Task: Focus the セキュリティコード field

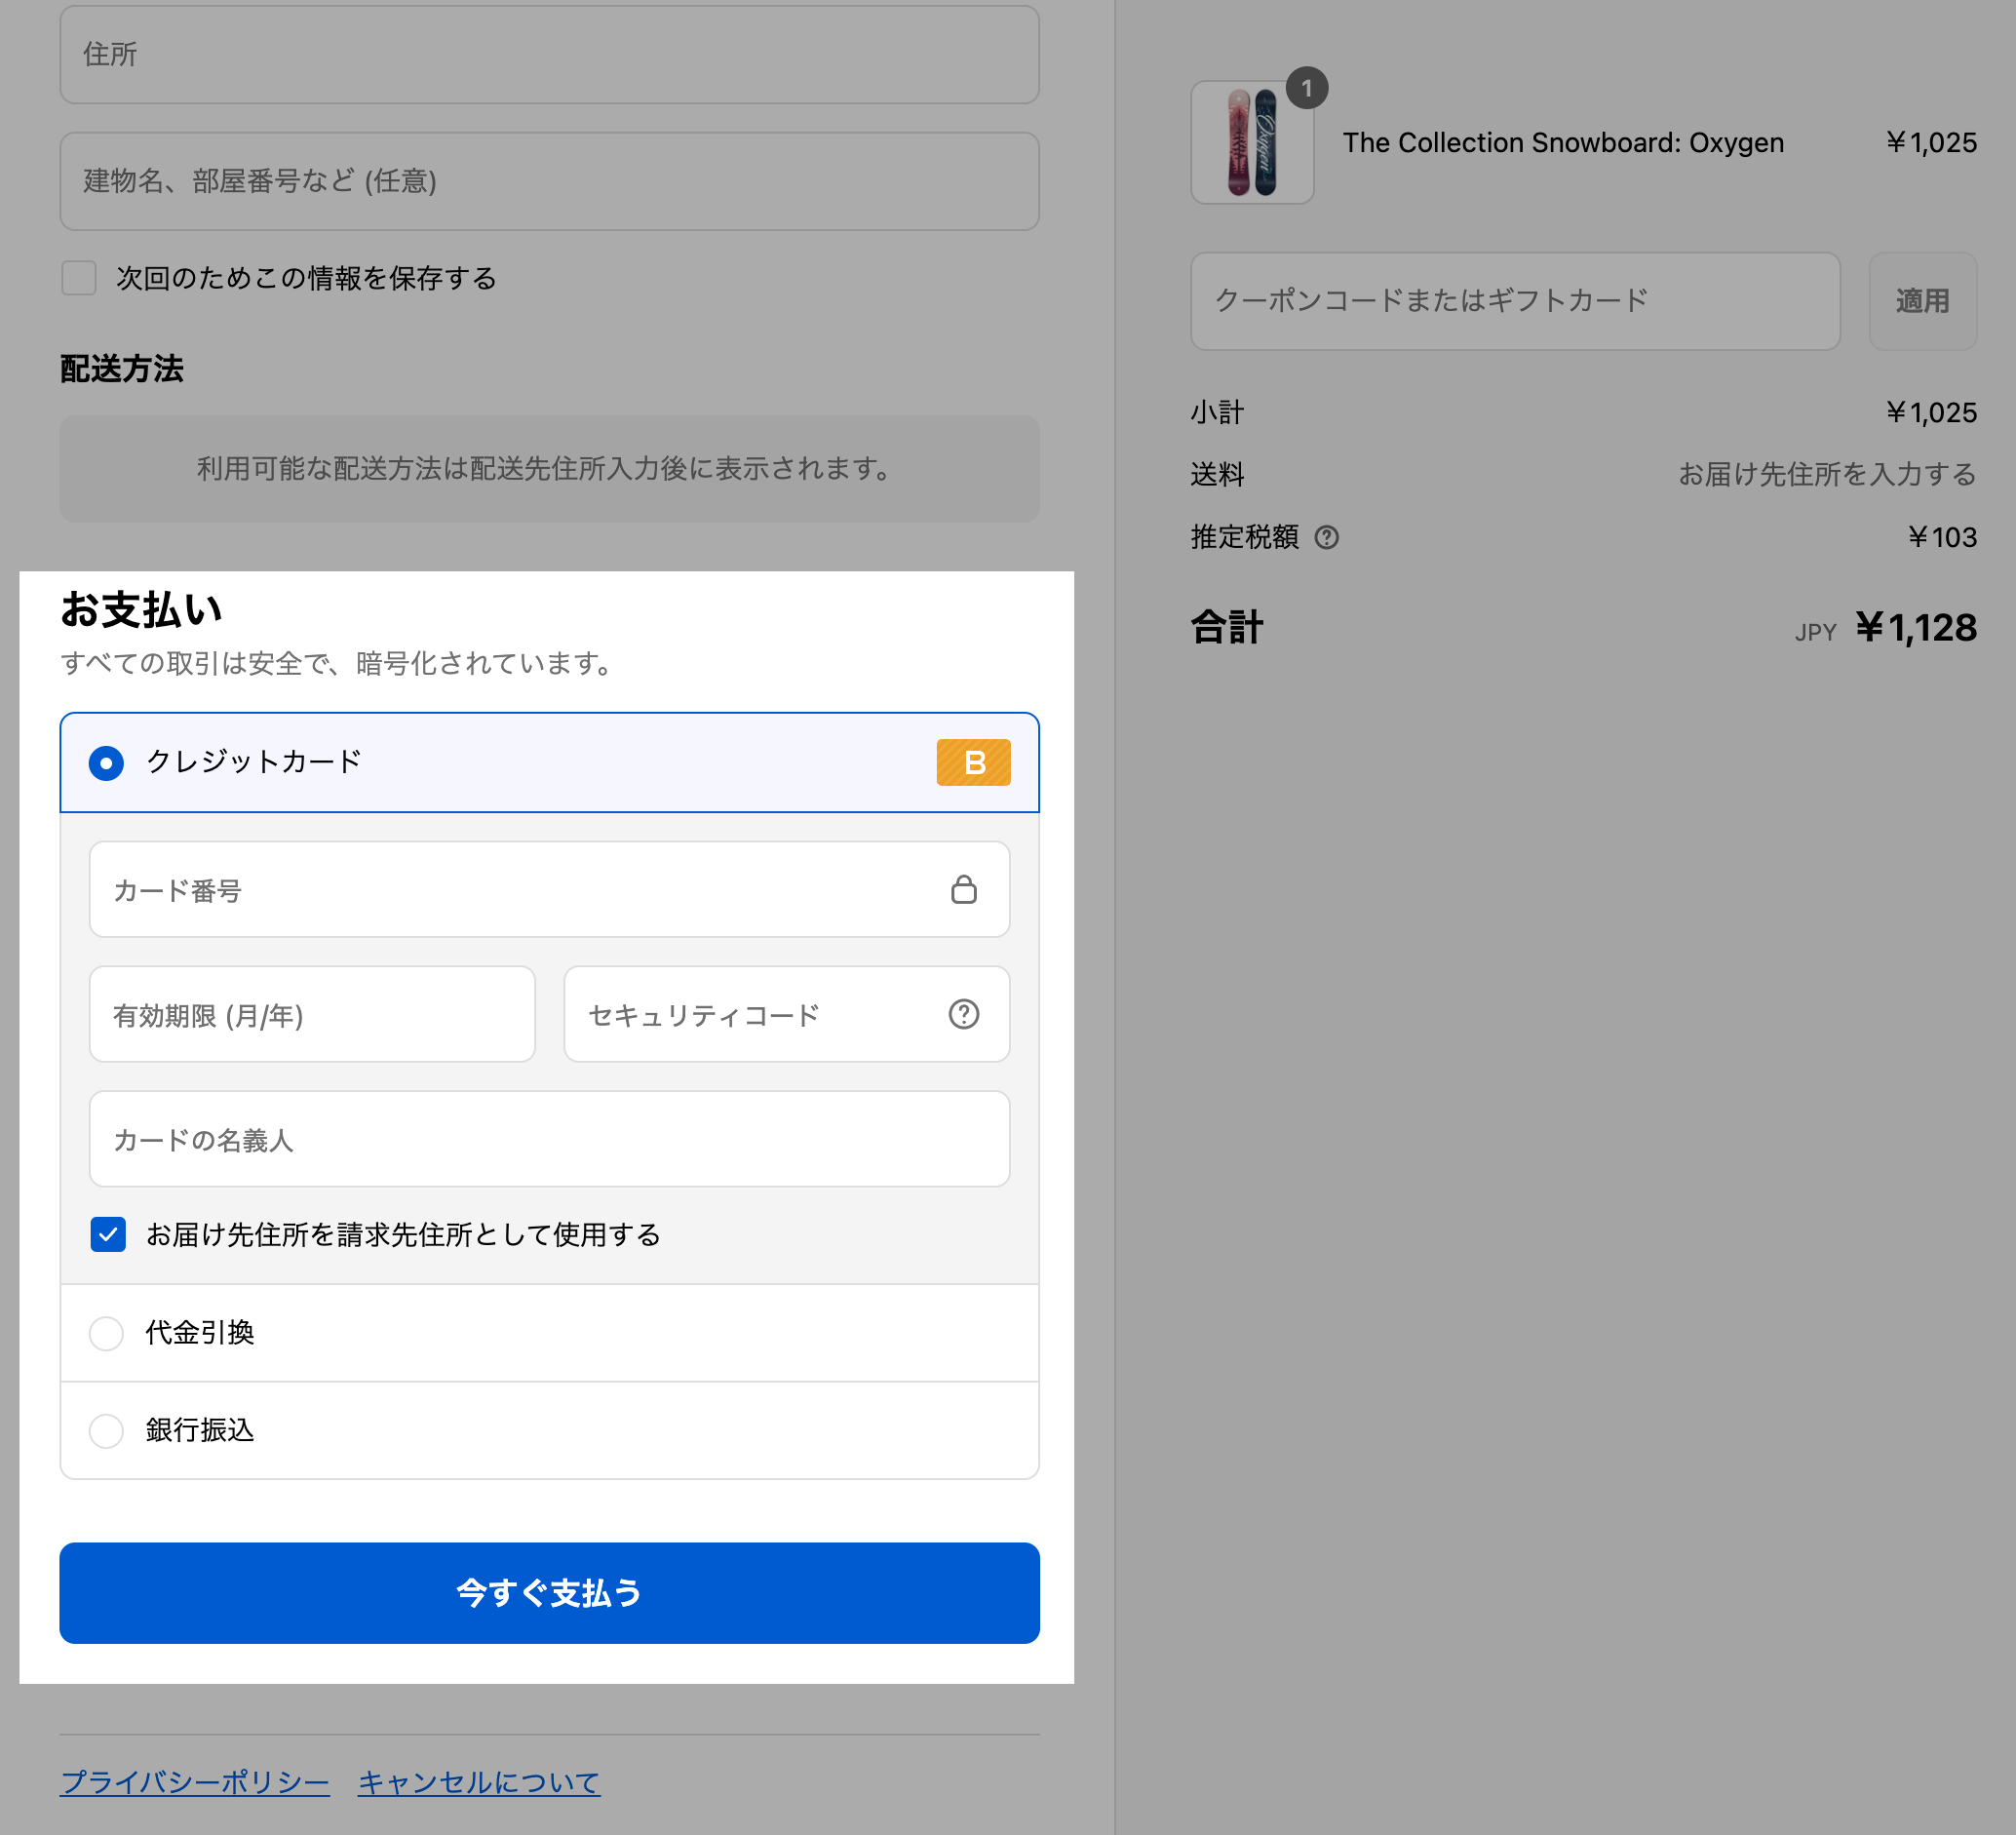Action: pos(786,1014)
